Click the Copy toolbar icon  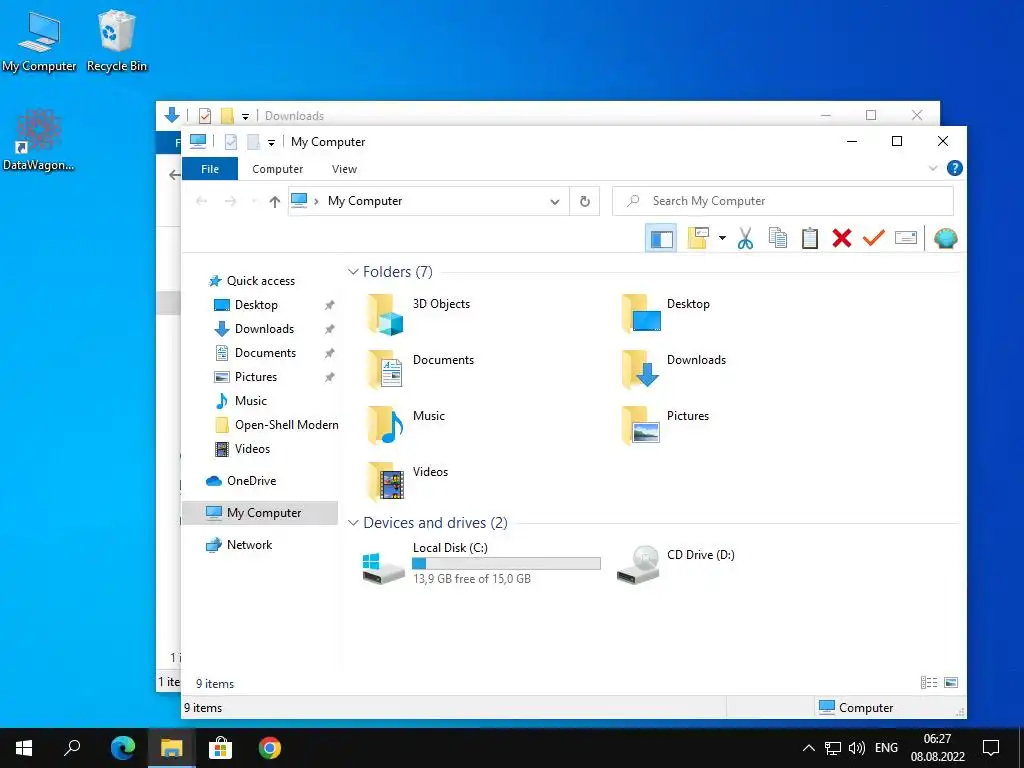point(777,238)
